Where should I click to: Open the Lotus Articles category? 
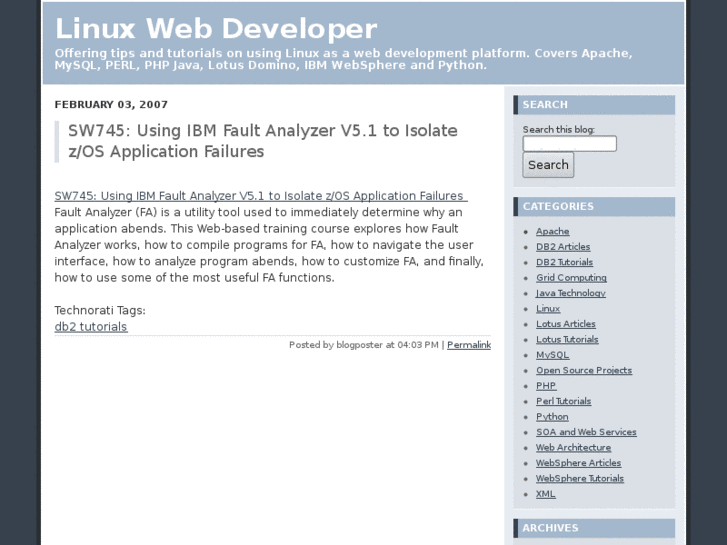pos(566,324)
